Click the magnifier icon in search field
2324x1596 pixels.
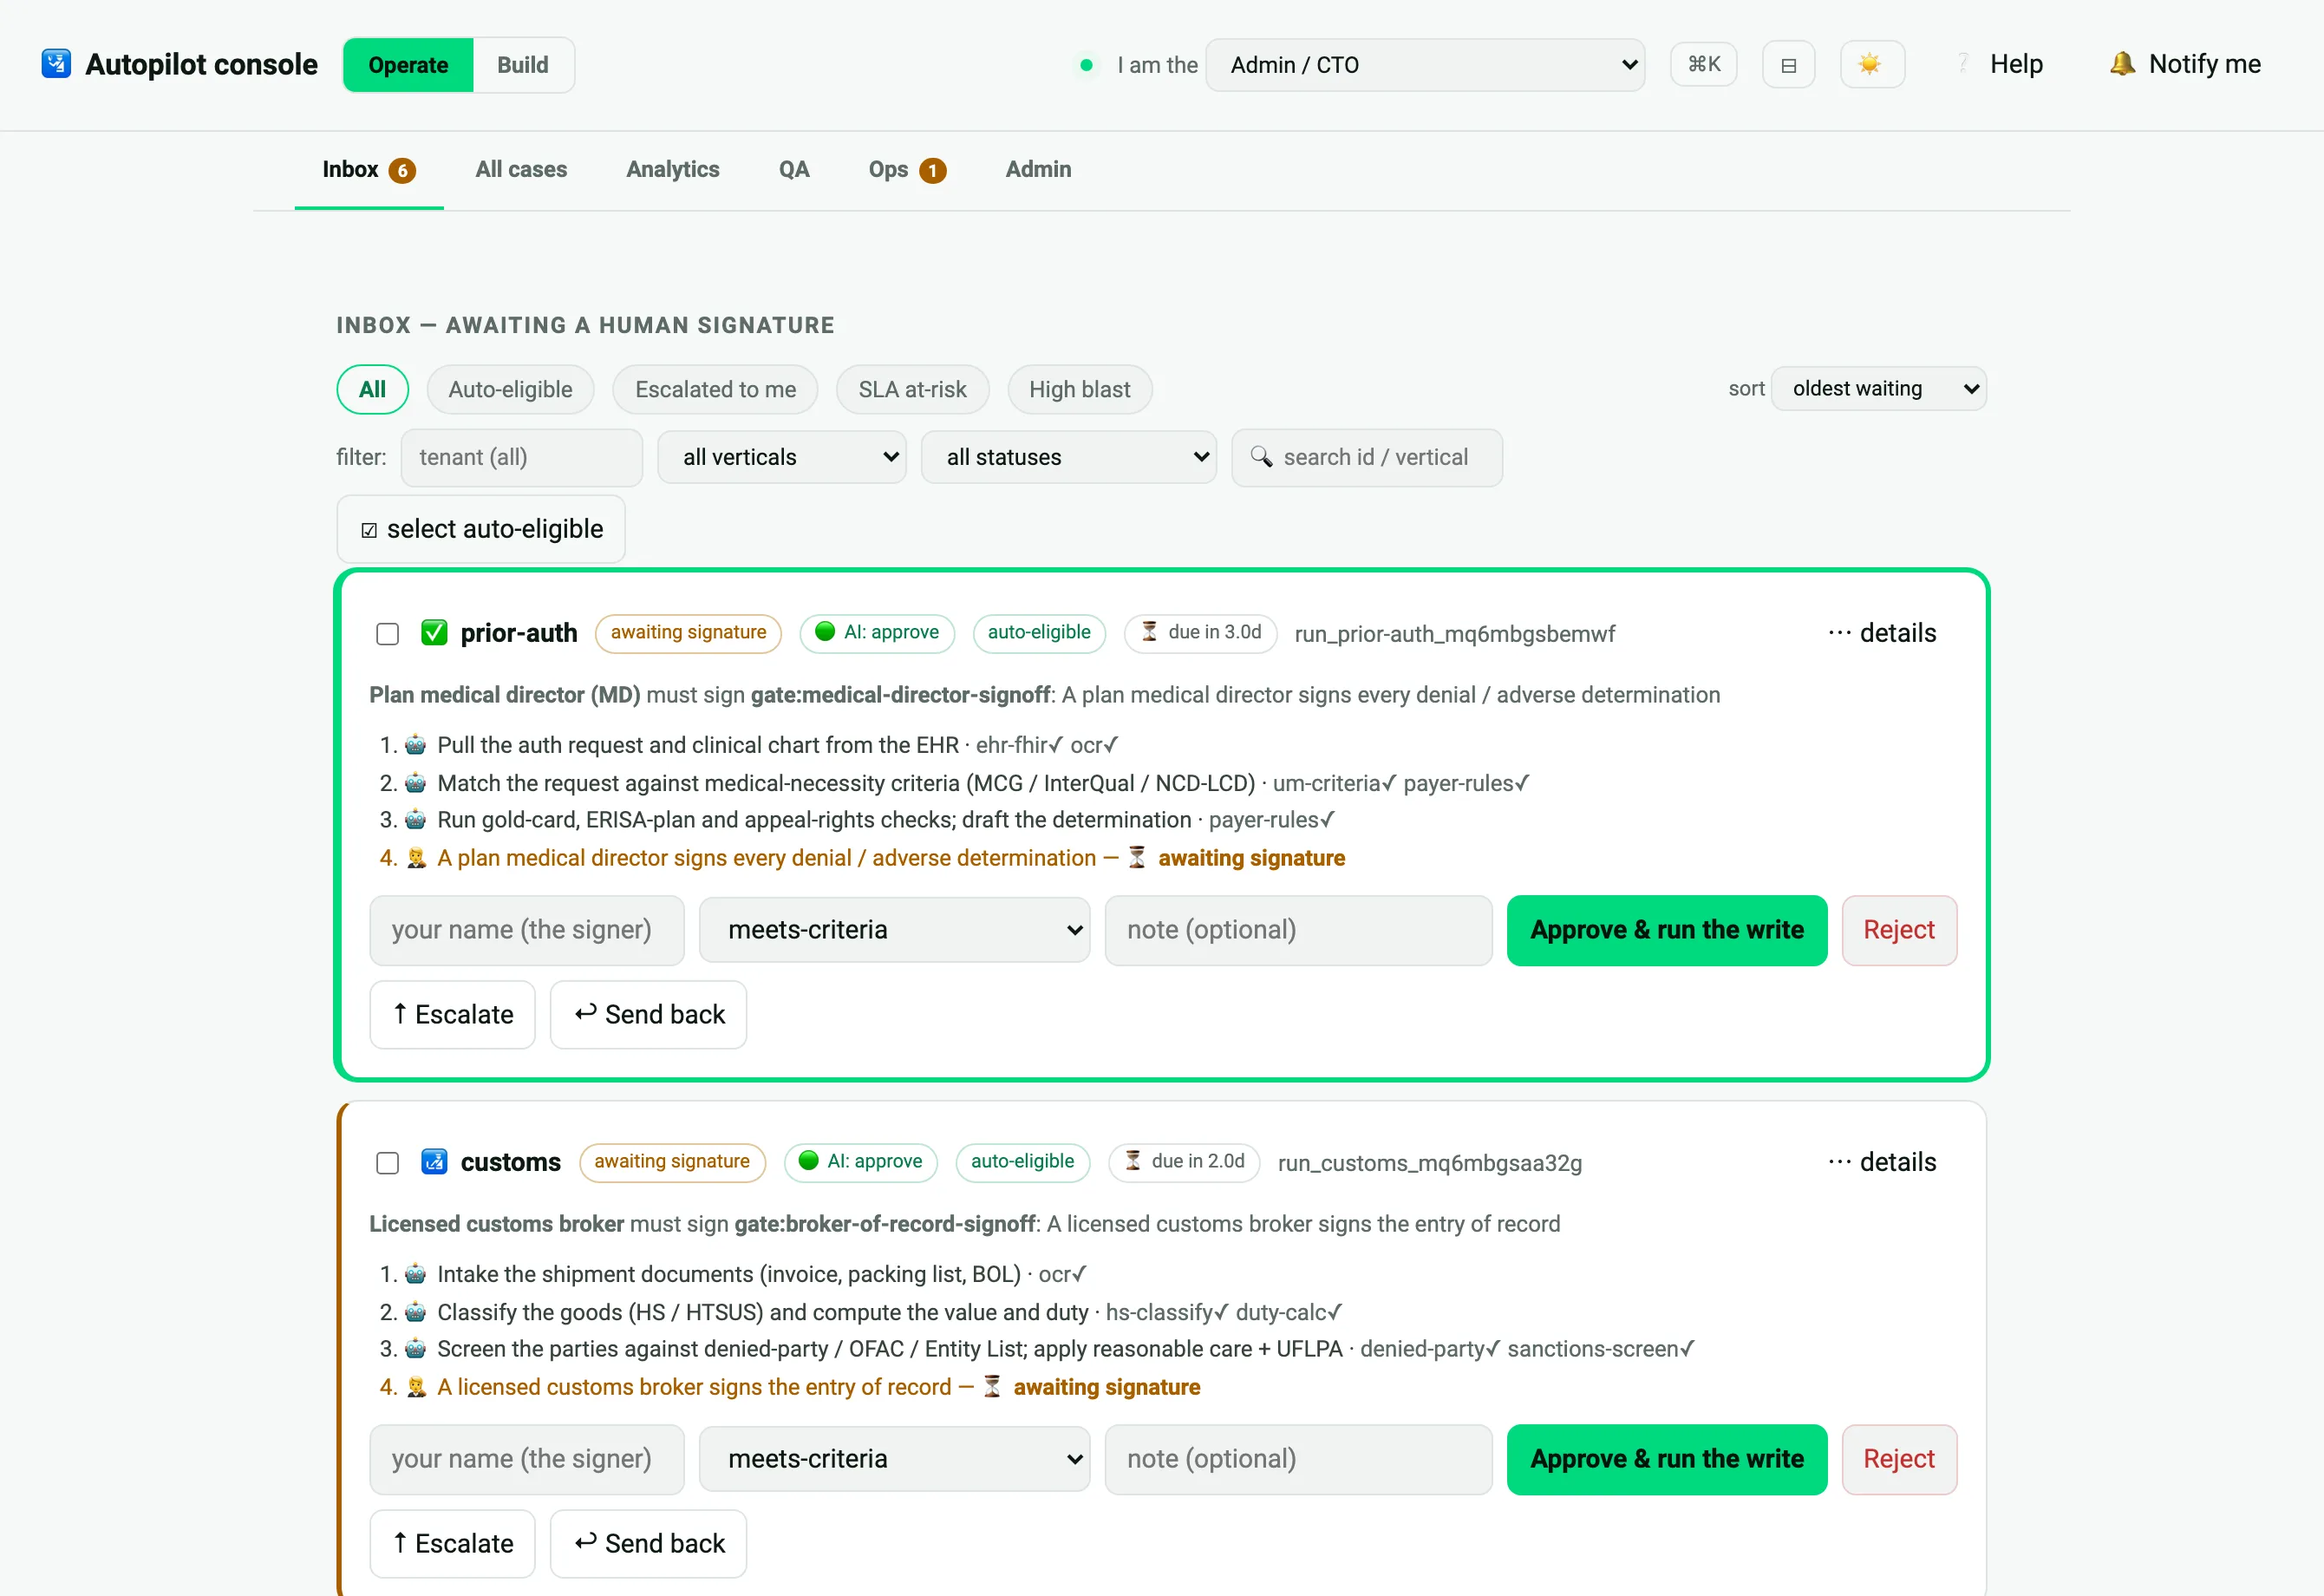(x=1261, y=457)
